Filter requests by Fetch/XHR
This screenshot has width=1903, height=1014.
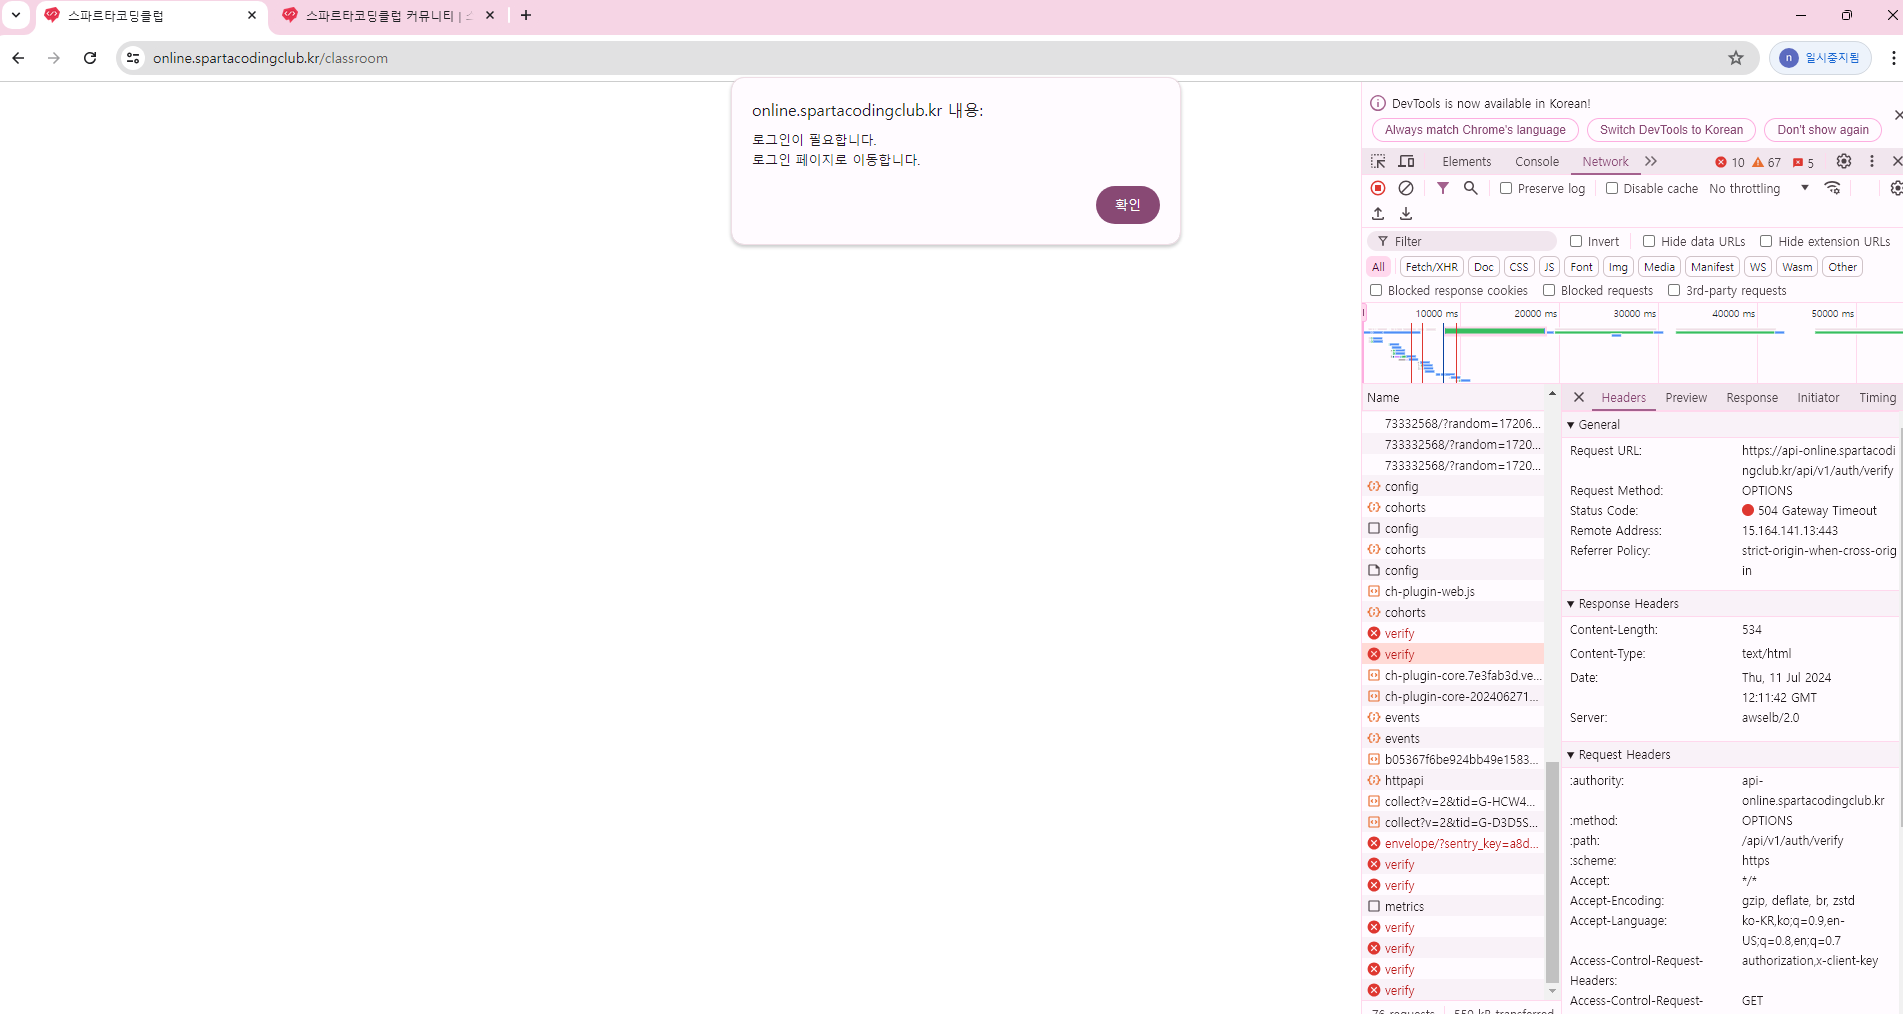tap(1431, 267)
